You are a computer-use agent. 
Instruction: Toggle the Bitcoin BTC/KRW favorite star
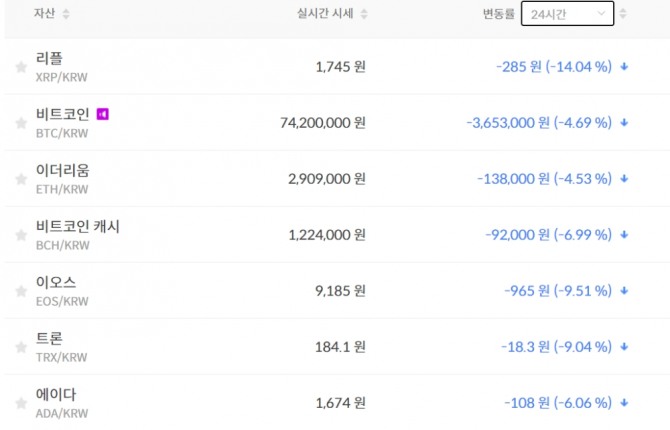(21, 123)
